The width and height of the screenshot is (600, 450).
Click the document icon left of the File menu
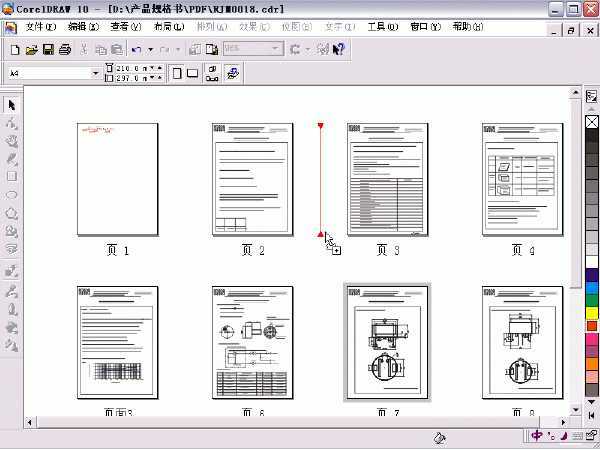tap(11, 28)
